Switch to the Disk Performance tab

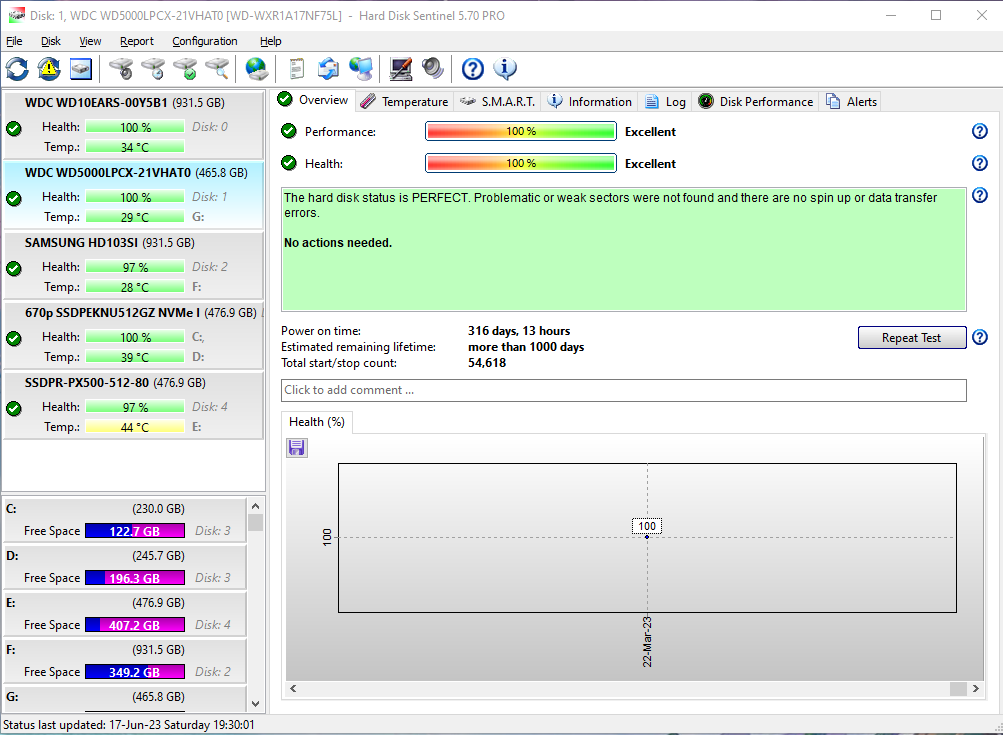(x=756, y=102)
